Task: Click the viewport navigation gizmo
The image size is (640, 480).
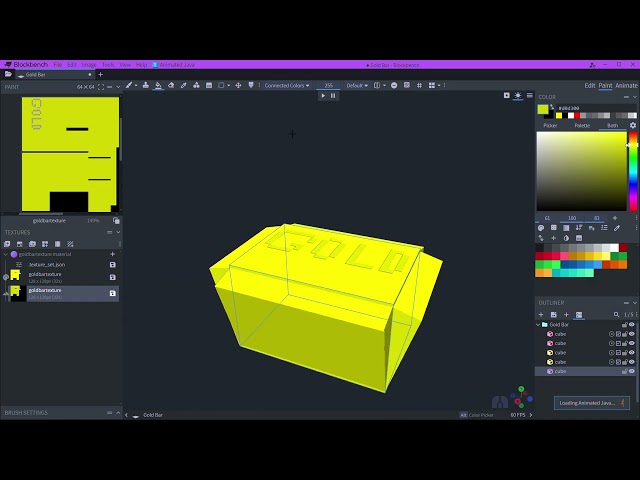Action: (x=521, y=397)
